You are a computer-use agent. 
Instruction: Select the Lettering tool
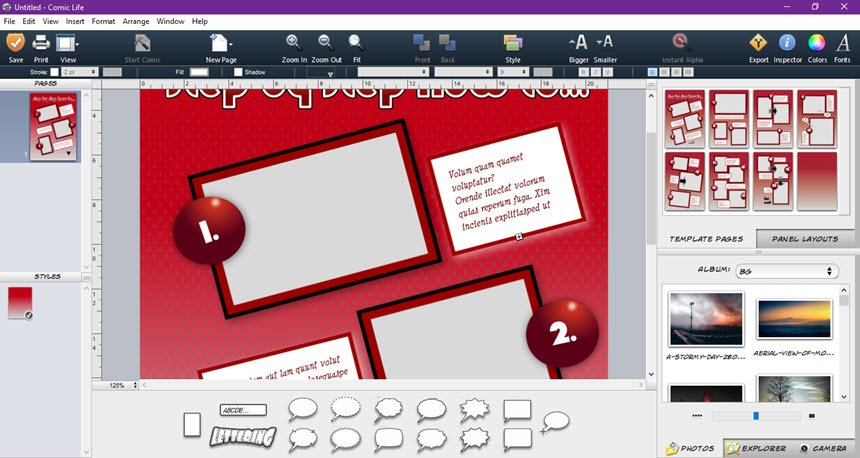[x=243, y=437]
